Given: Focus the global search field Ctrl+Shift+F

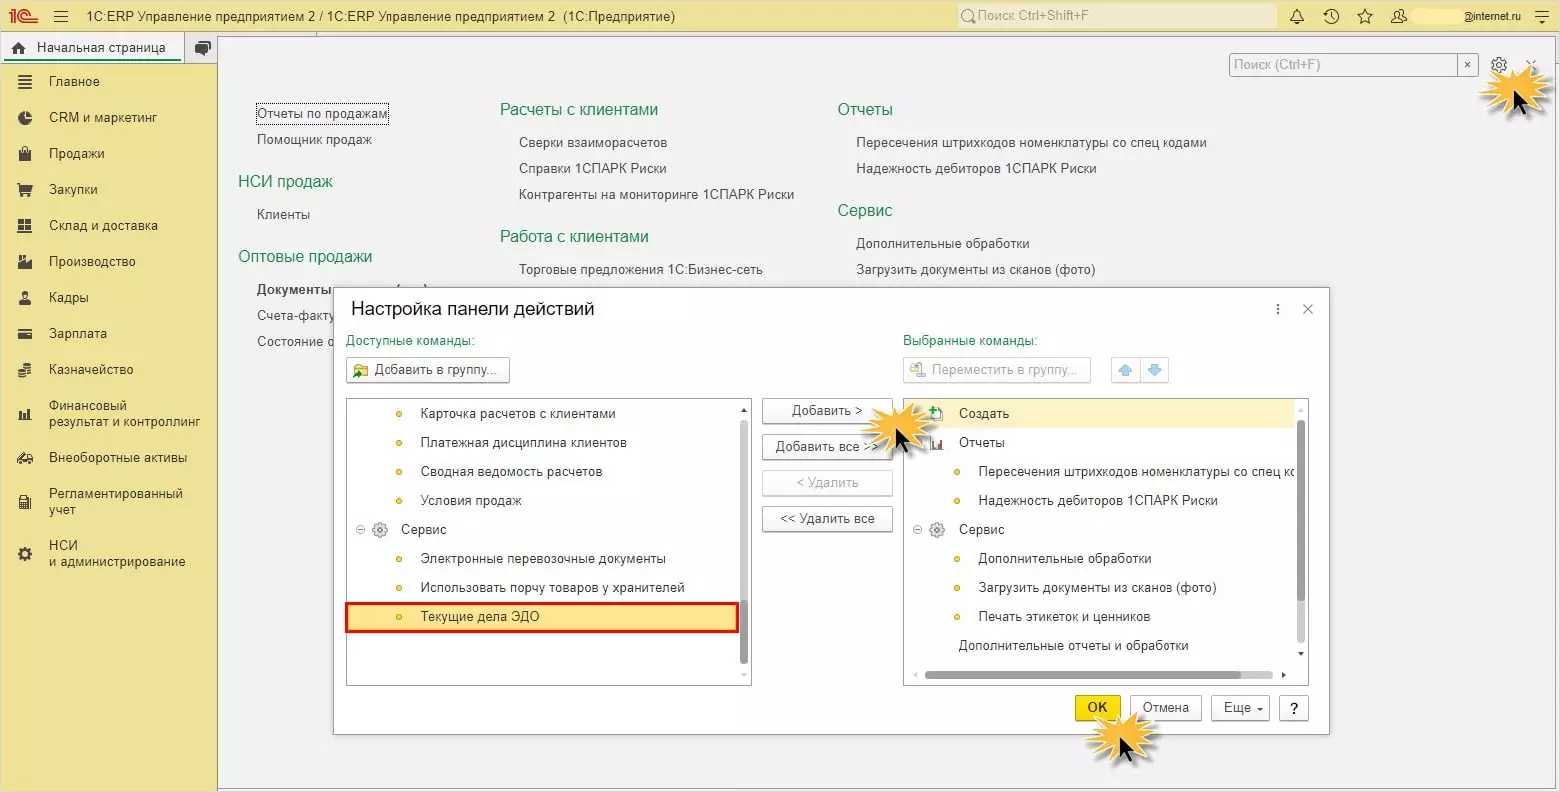Looking at the screenshot, I should [x=1117, y=16].
